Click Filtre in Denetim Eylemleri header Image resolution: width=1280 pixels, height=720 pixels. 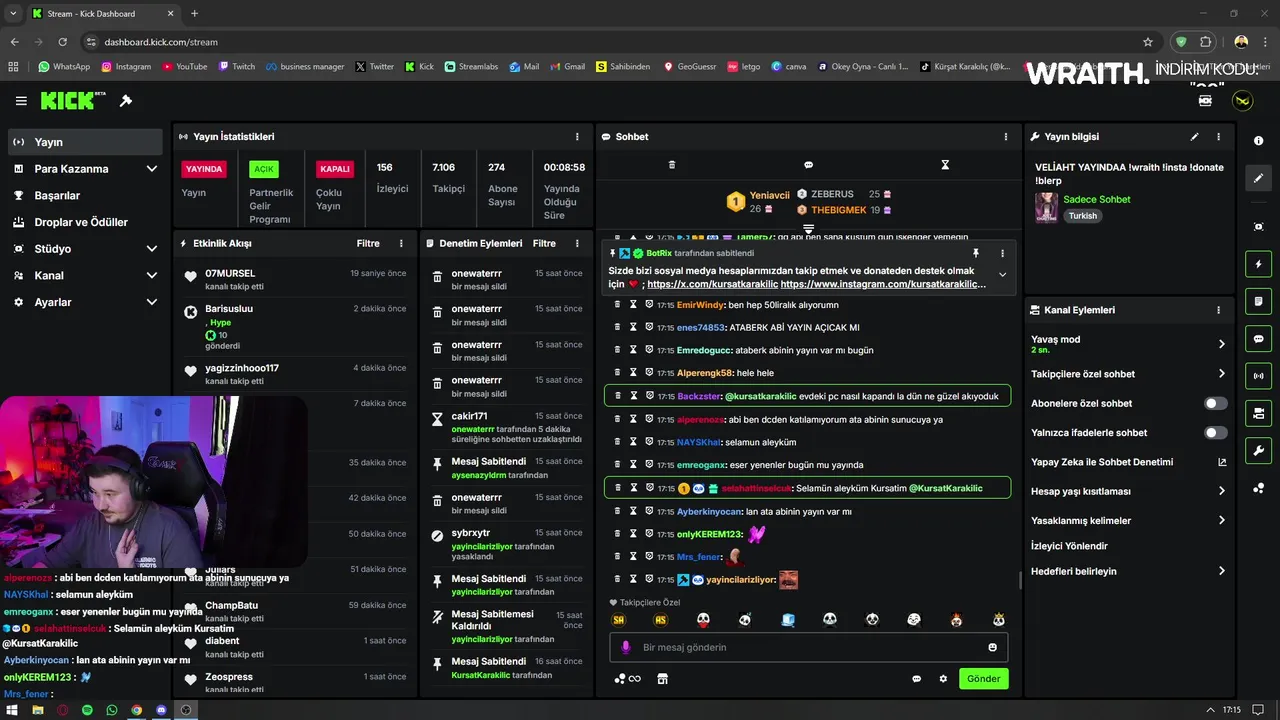coord(544,243)
